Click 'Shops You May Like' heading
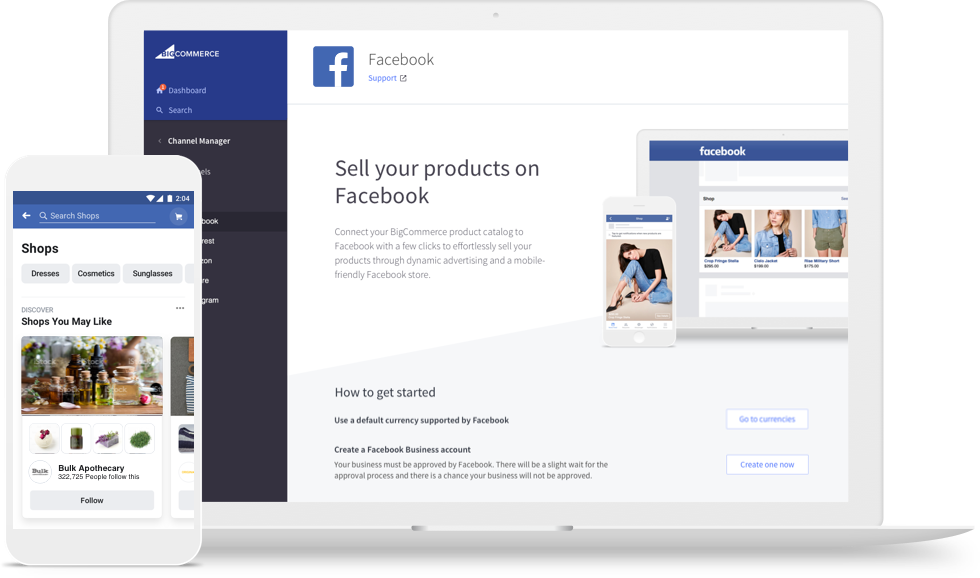980x578 pixels. click(x=66, y=321)
